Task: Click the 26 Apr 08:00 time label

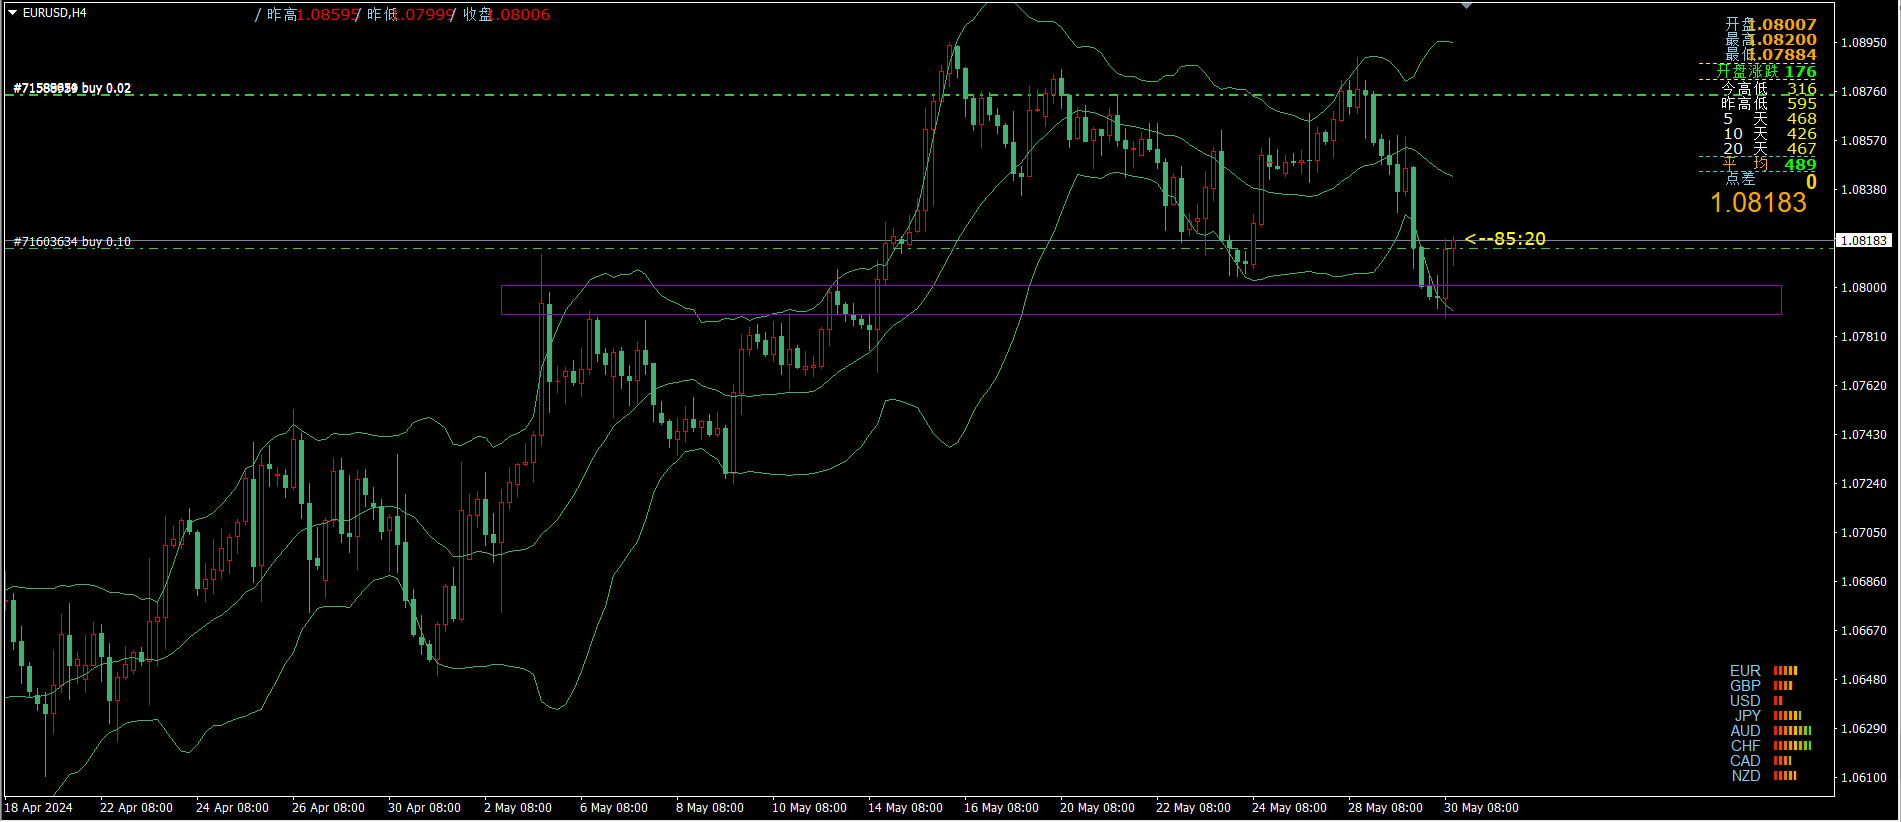Action: [328, 808]
